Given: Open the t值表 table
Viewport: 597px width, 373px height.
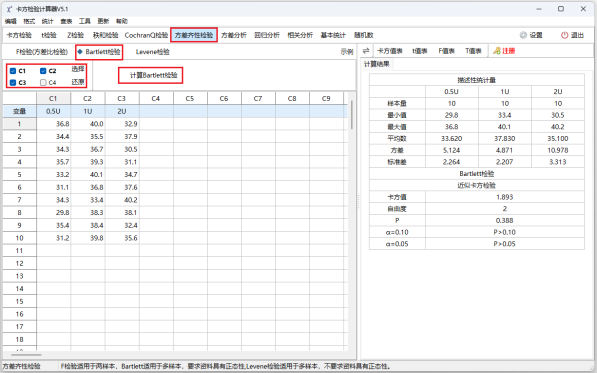Looking at the screenshot, I should click(x=419, y=51).
